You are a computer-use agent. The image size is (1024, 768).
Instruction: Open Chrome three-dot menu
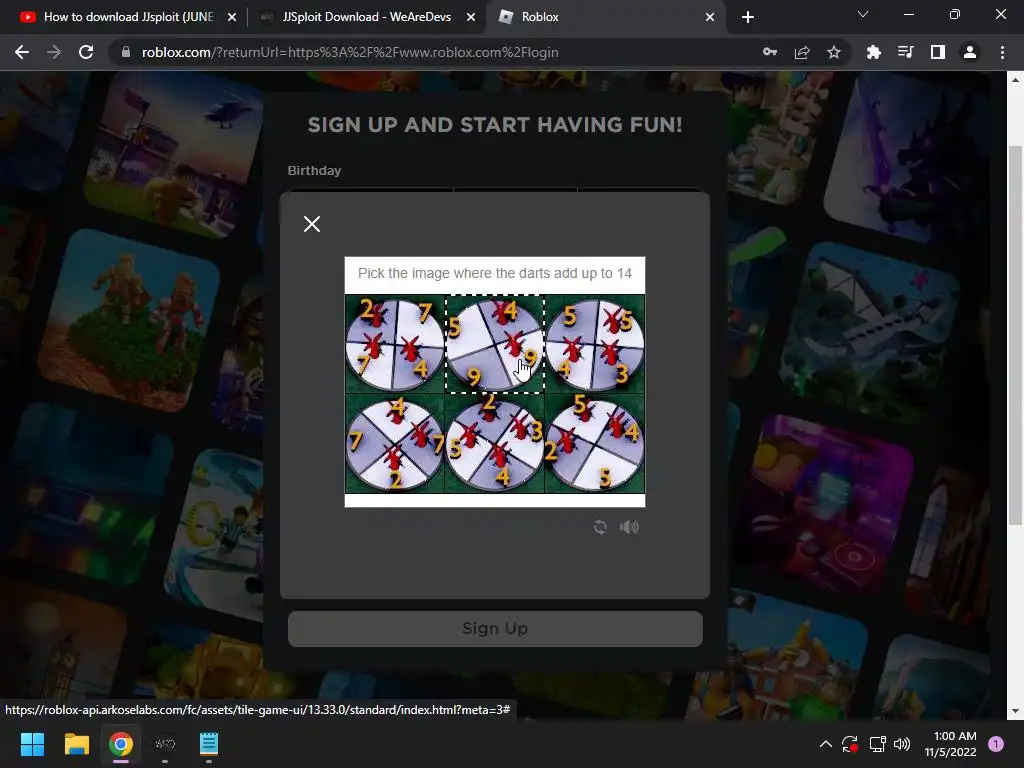pyautogui.click(x=1002, y=52)
